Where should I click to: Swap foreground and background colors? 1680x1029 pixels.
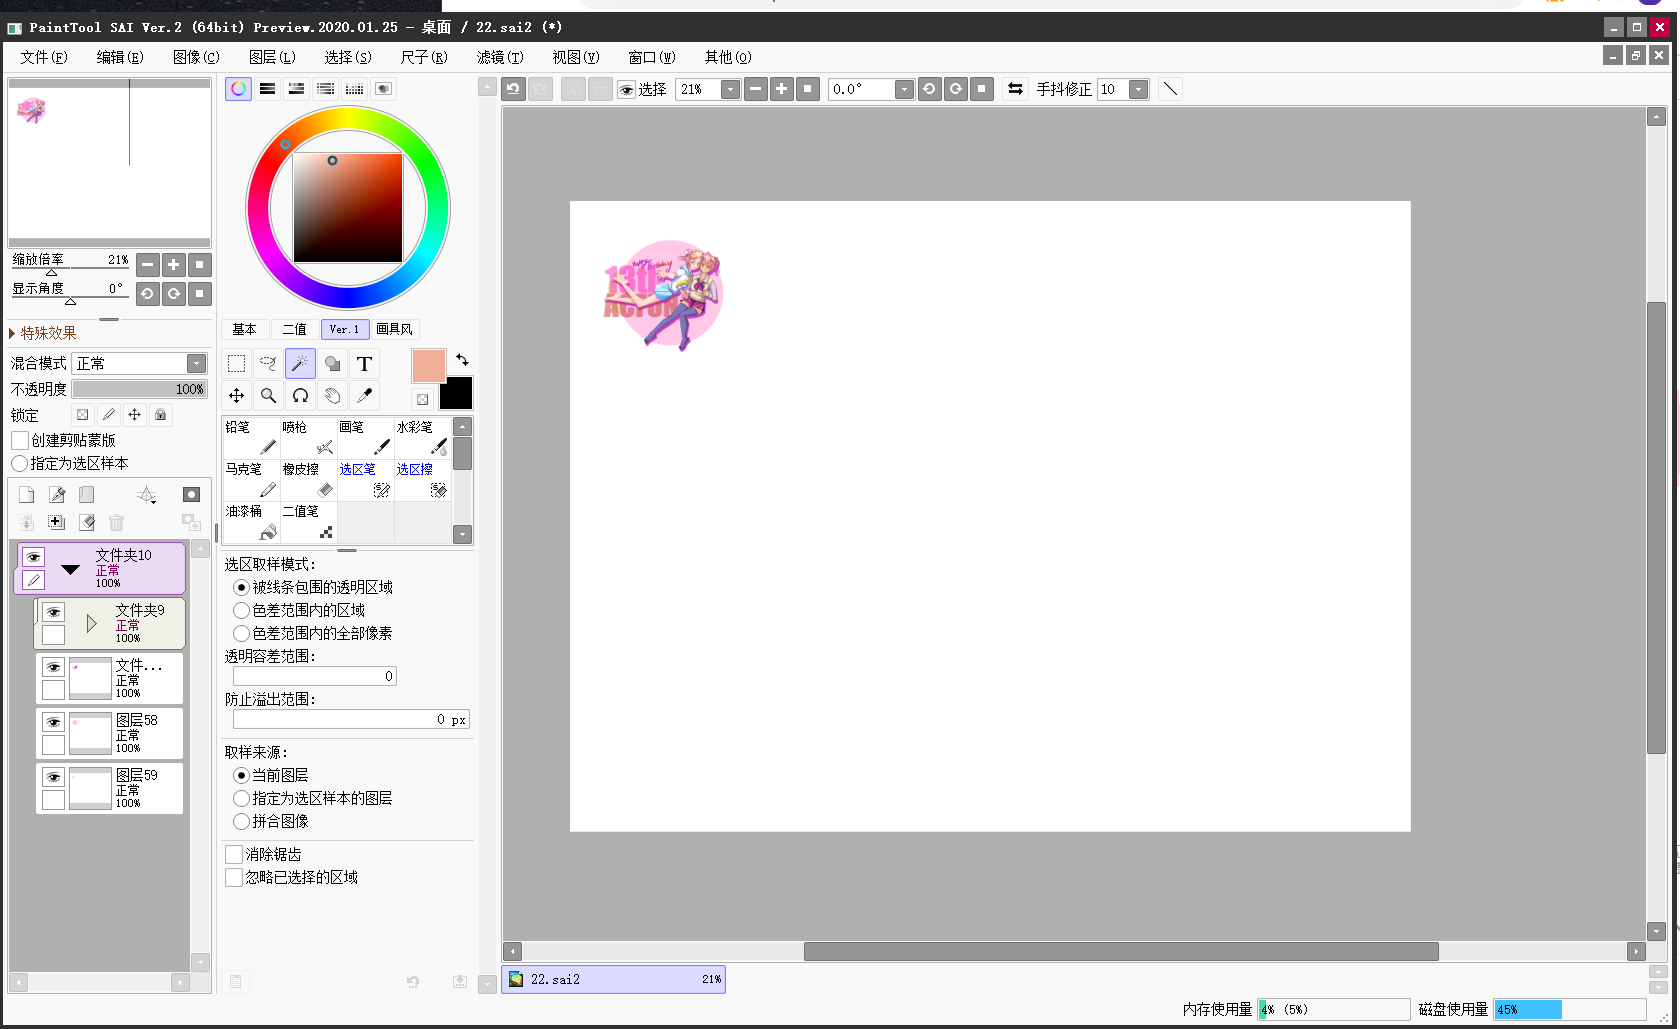pyautogui.click(x=462, y=359)
